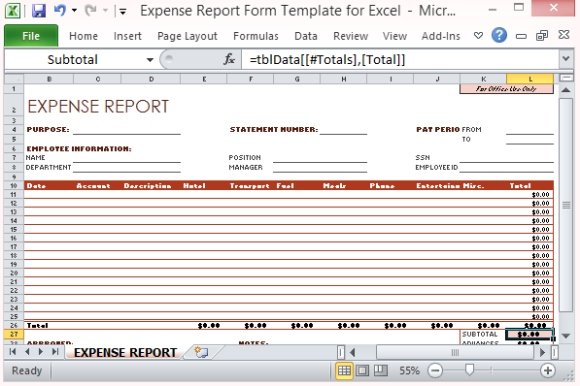Switch to Page Break Preview view
This screenshot has height=386, width=580.
point(381,370)
